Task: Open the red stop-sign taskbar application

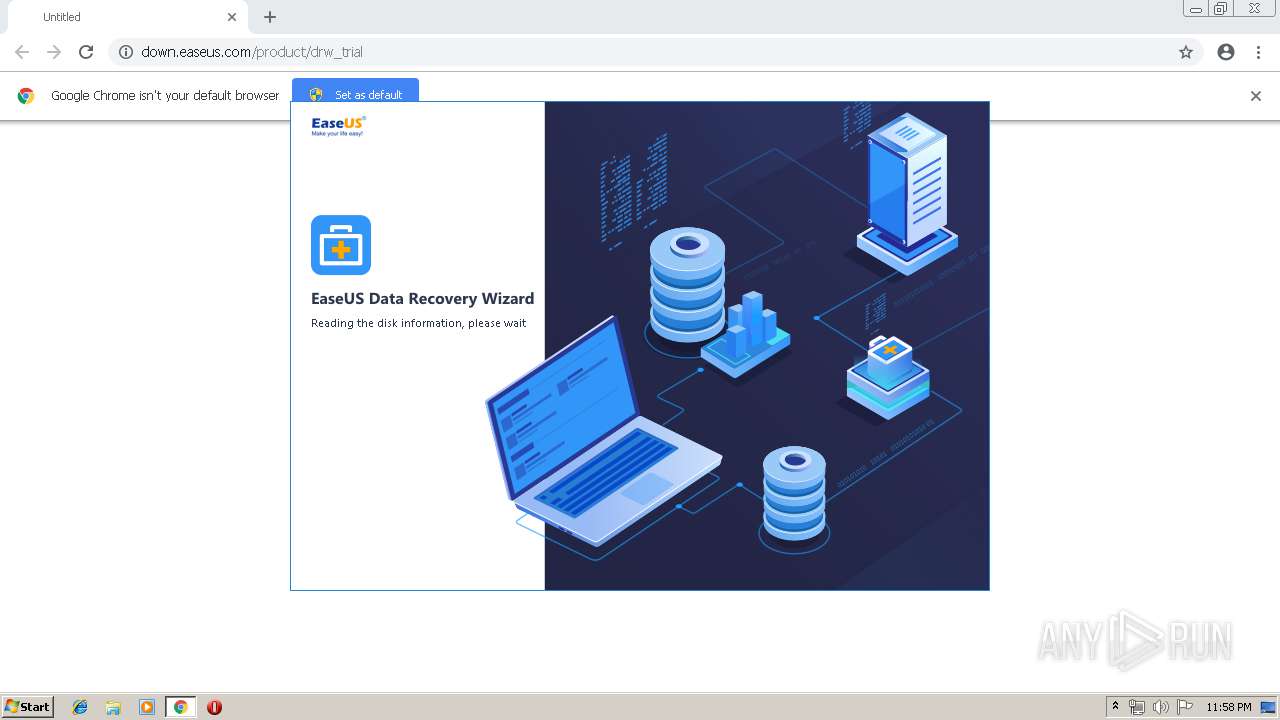Action: click(214, 707)
